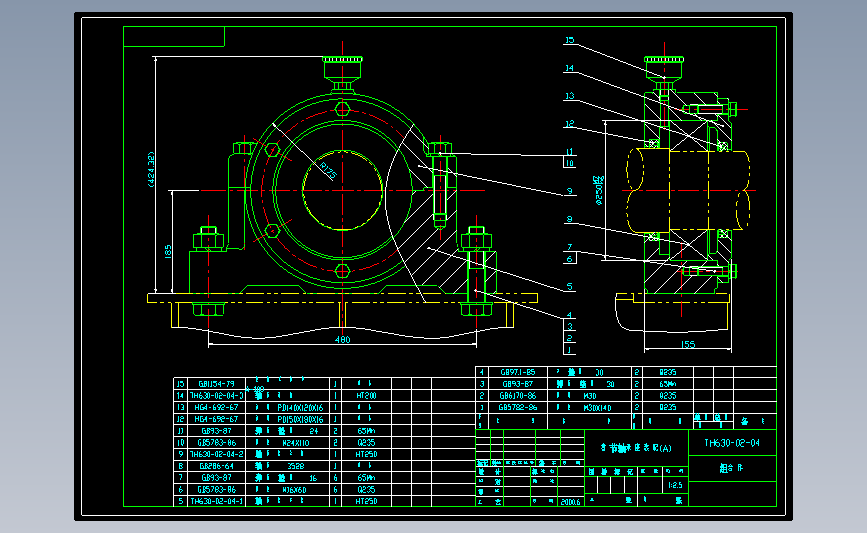Image resolution: width=867 pixels, height=533 pixels.
Task: Click balloon number 15 leader label
Action: (x=570, y=40)
